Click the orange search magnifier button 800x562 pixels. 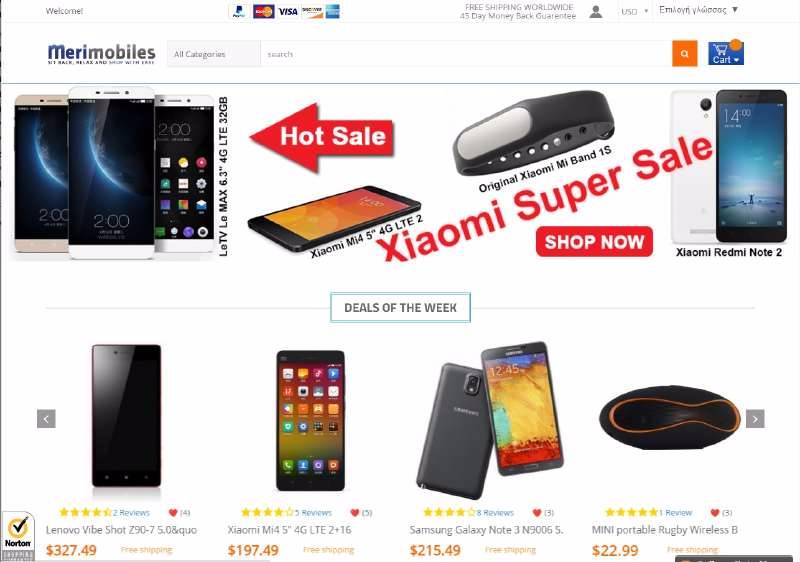684,54
